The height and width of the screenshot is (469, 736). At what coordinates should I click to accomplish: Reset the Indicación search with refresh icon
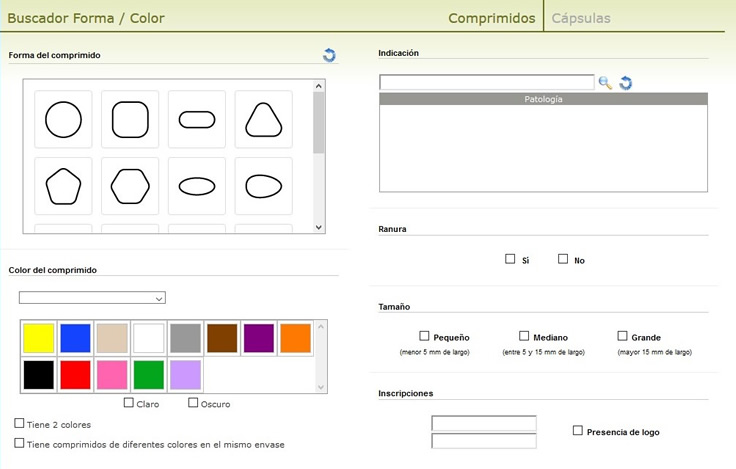(626, 83)
